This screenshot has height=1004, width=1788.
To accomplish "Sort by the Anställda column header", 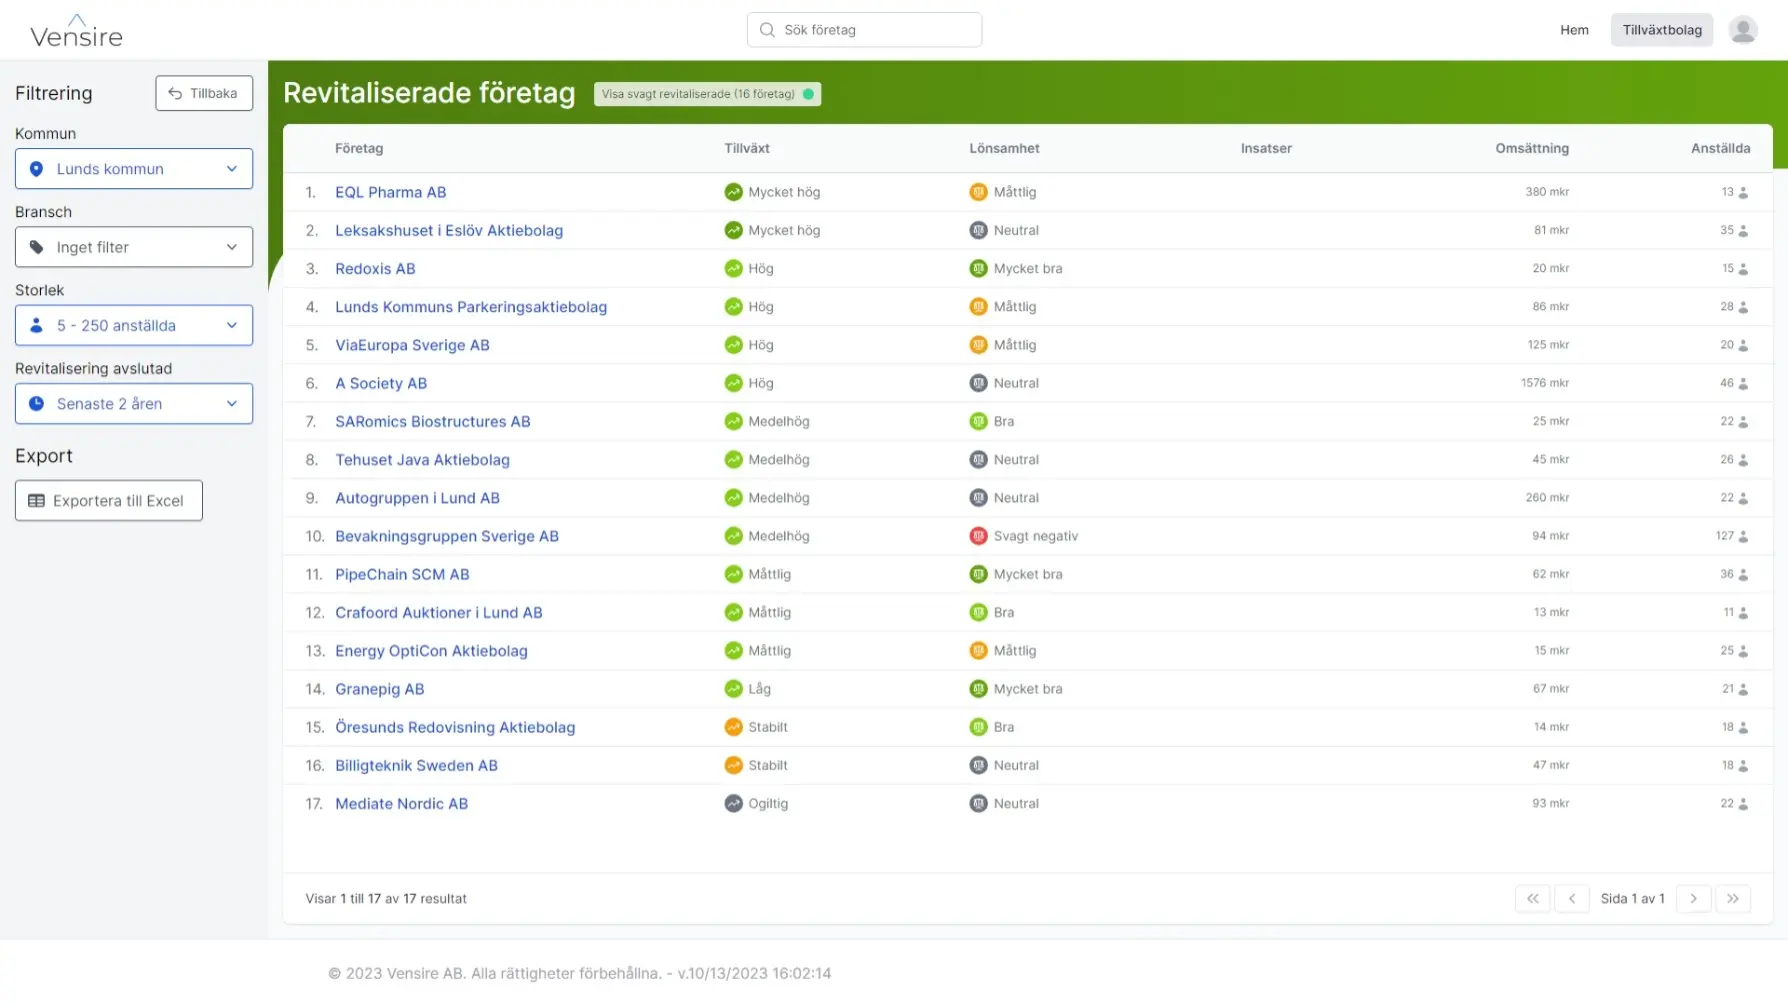I will pos(1721,149).
